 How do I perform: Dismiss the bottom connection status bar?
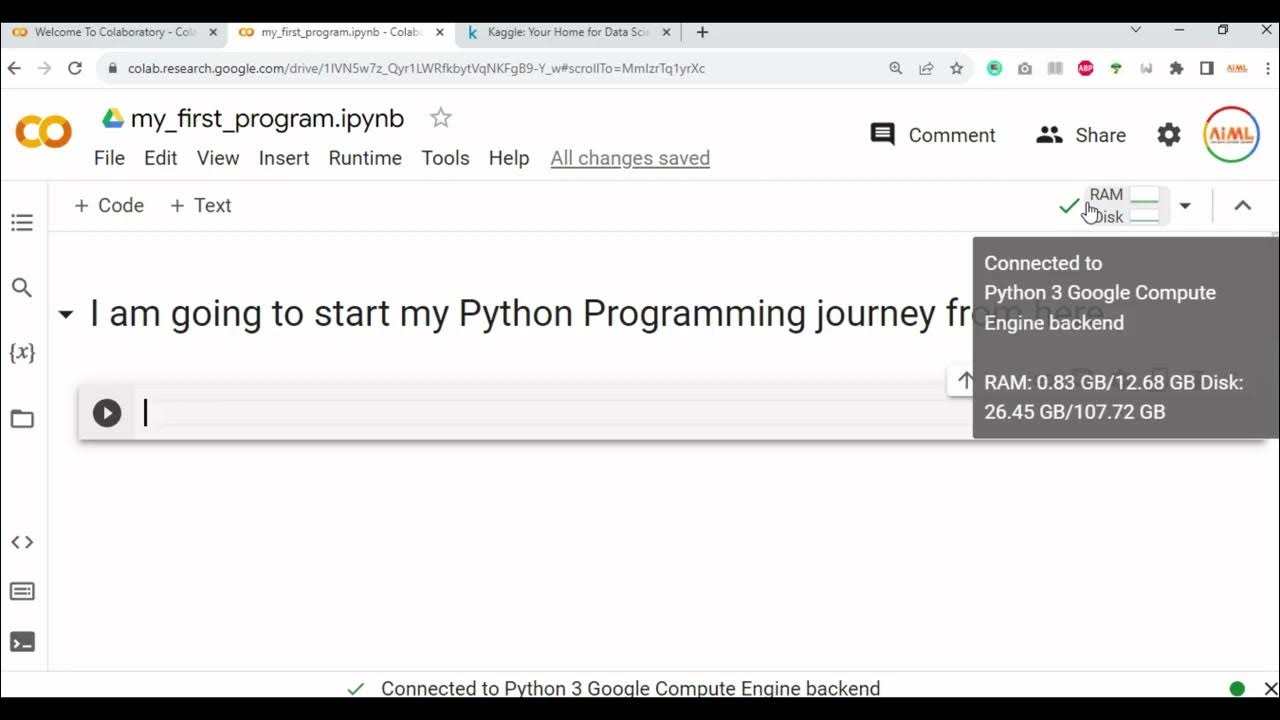click(x=1270, y=689)
